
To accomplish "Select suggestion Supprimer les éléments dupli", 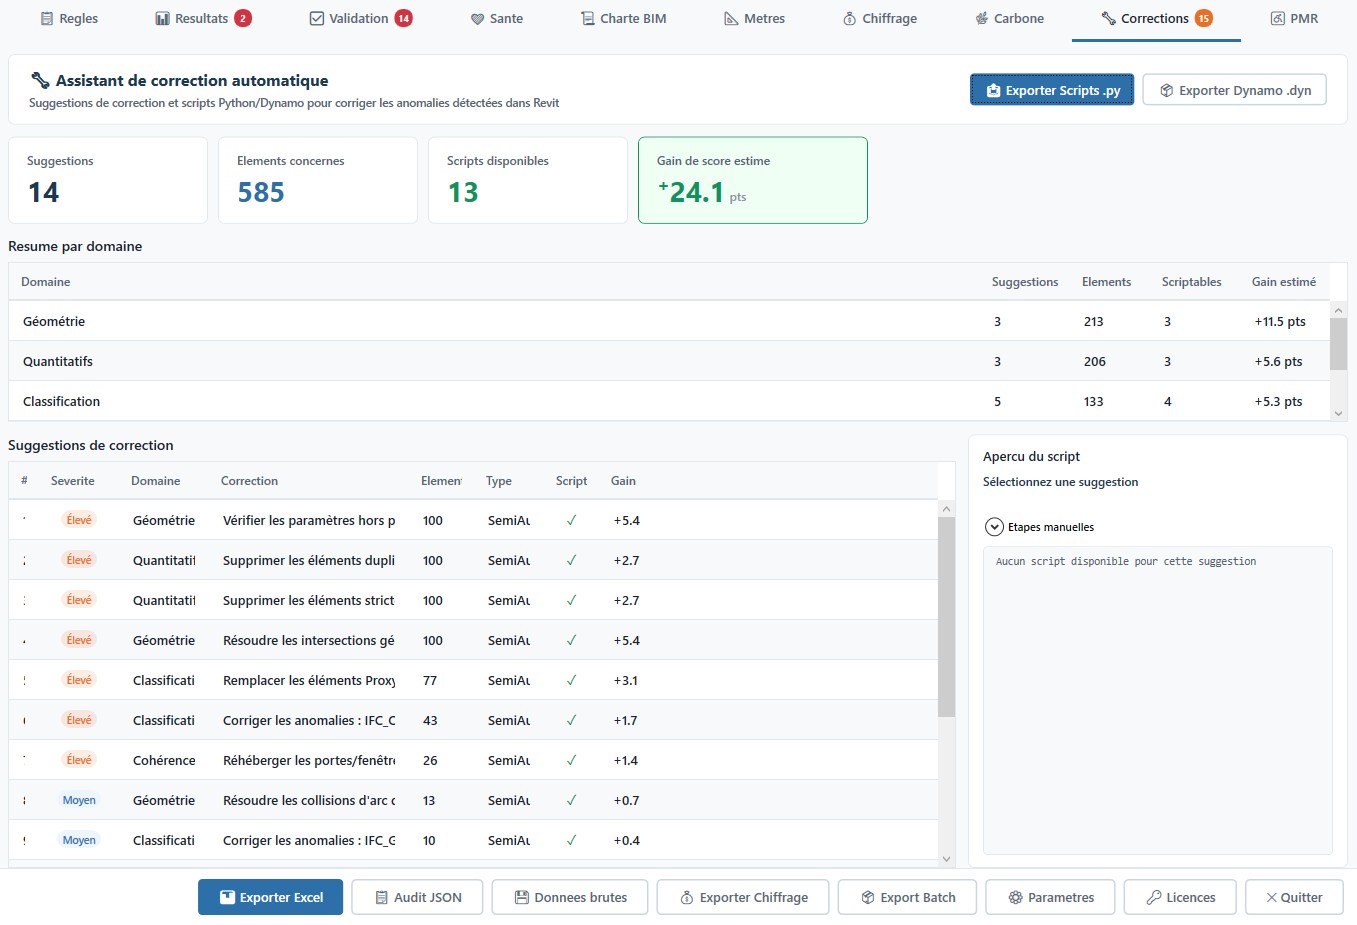I will click(x=473, y=560).
